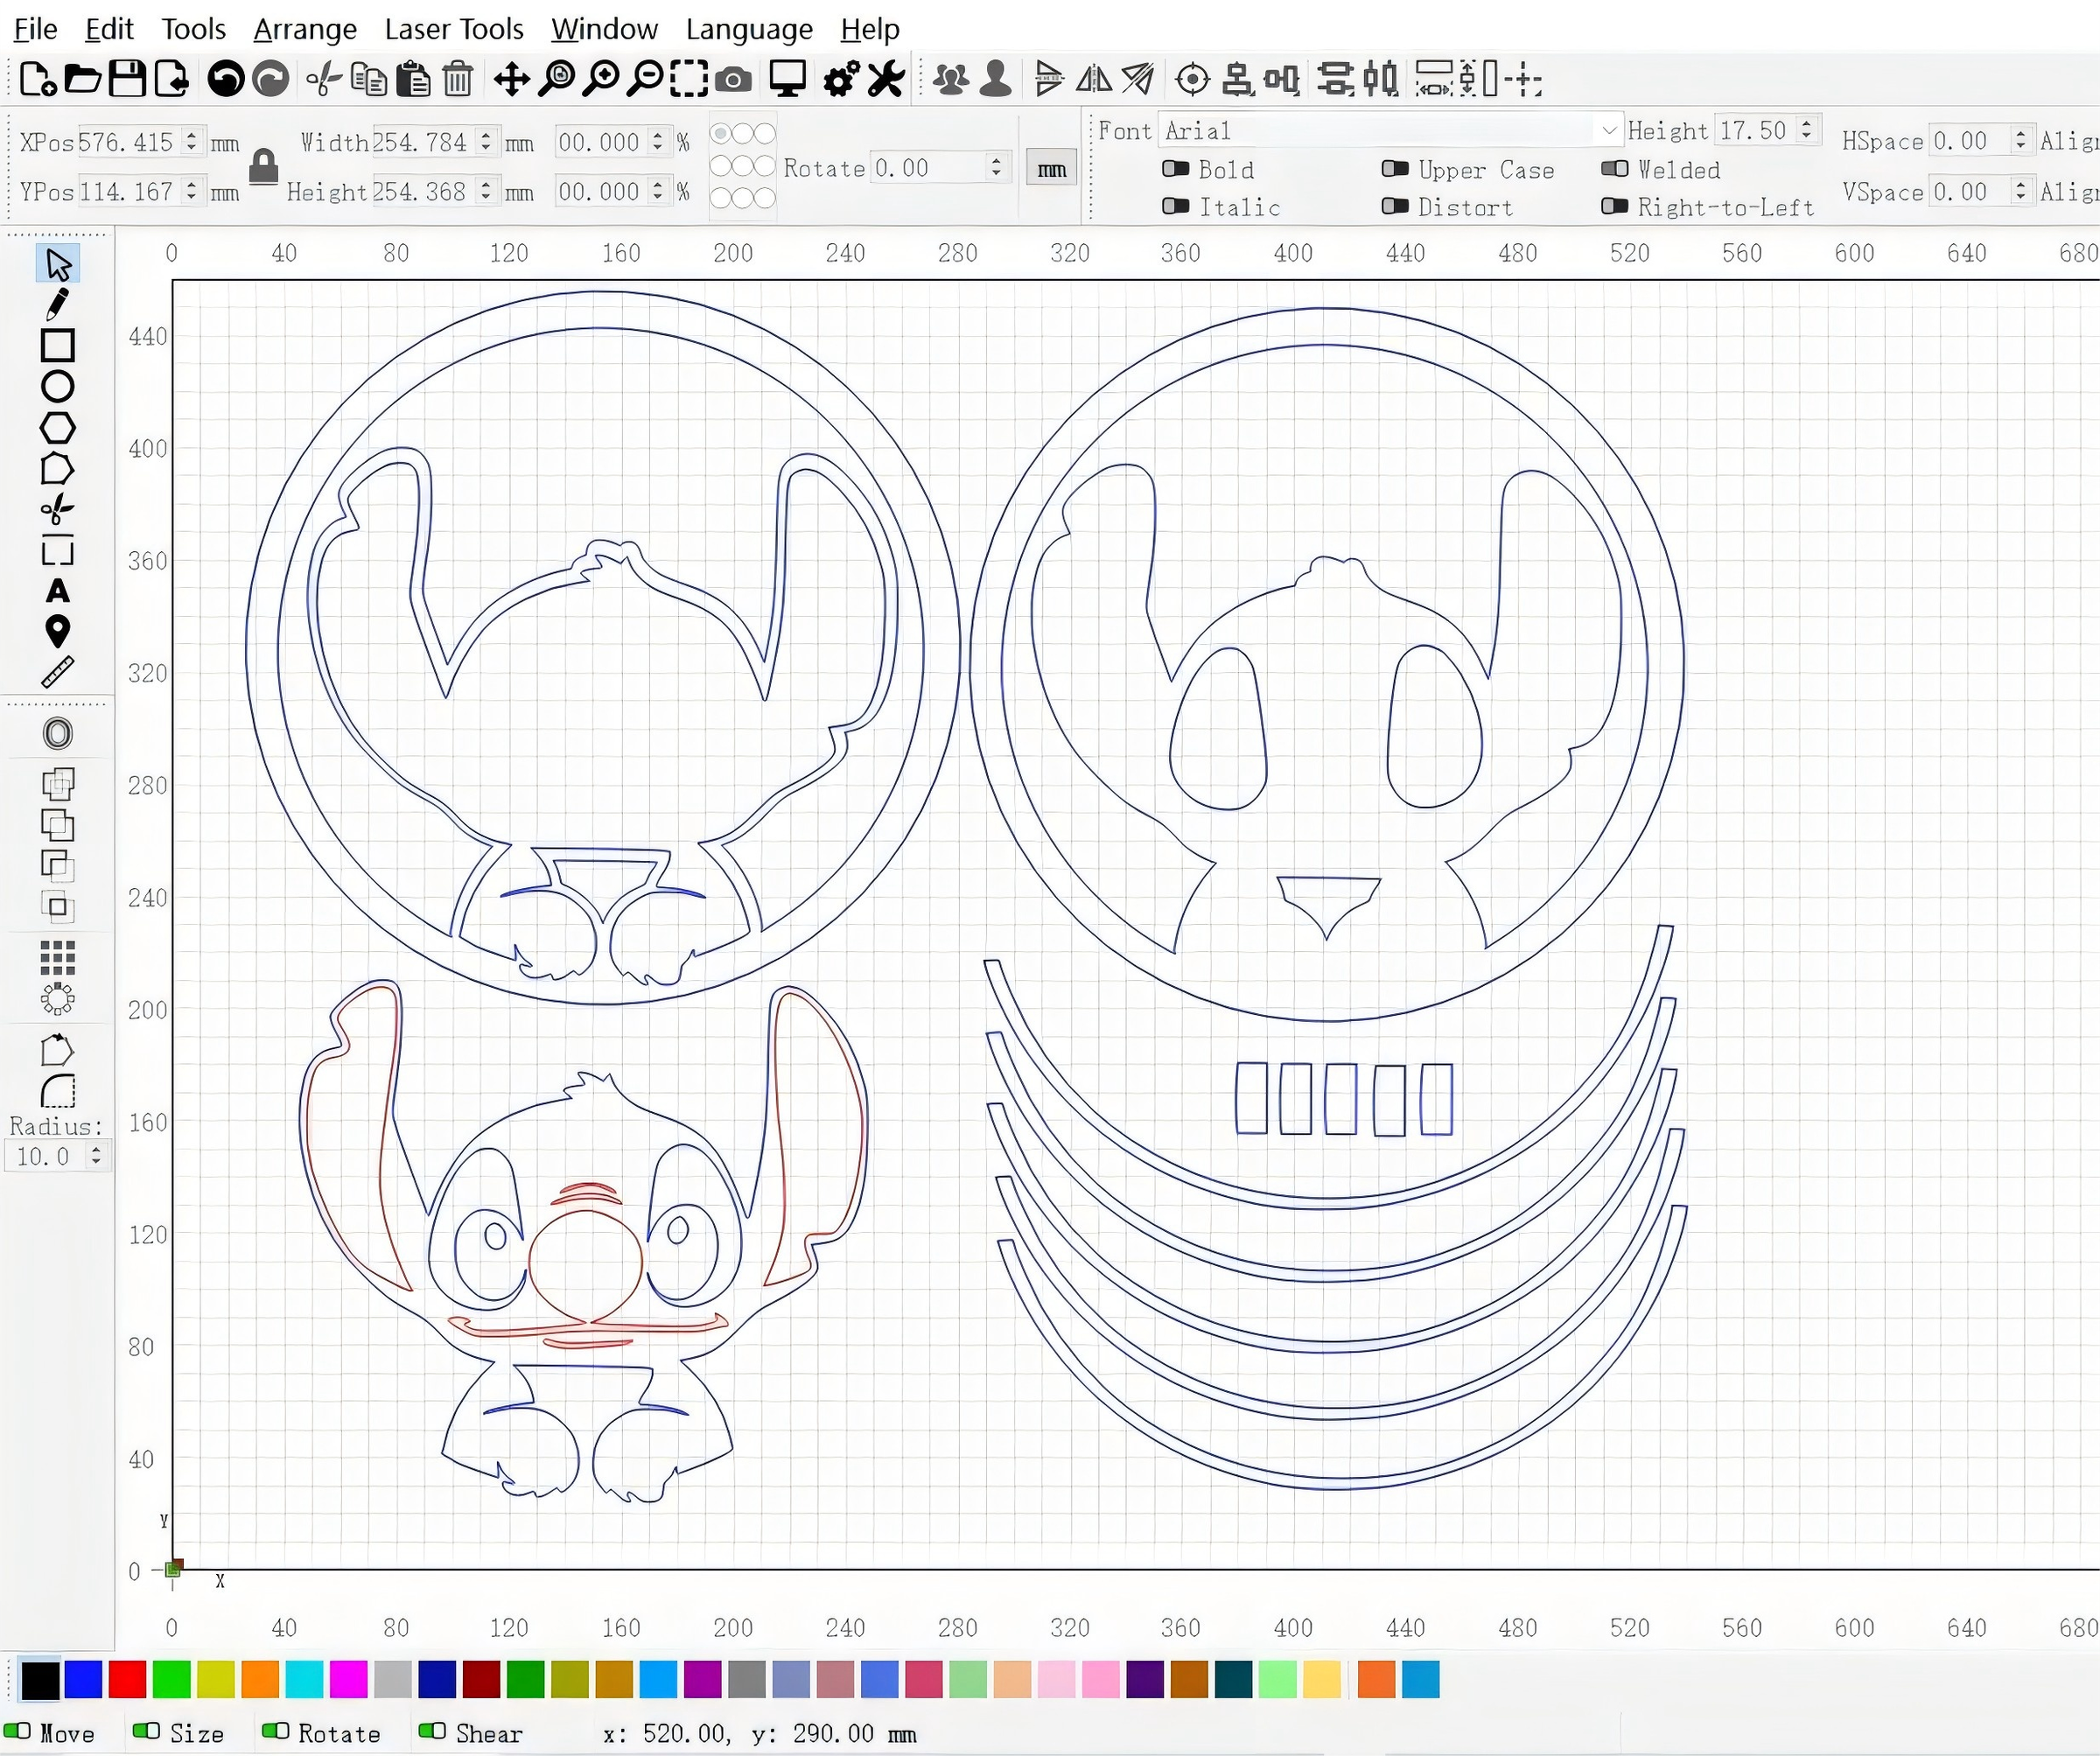
Task: Click the Rotate value input field
Action: (x=929, y=167)
